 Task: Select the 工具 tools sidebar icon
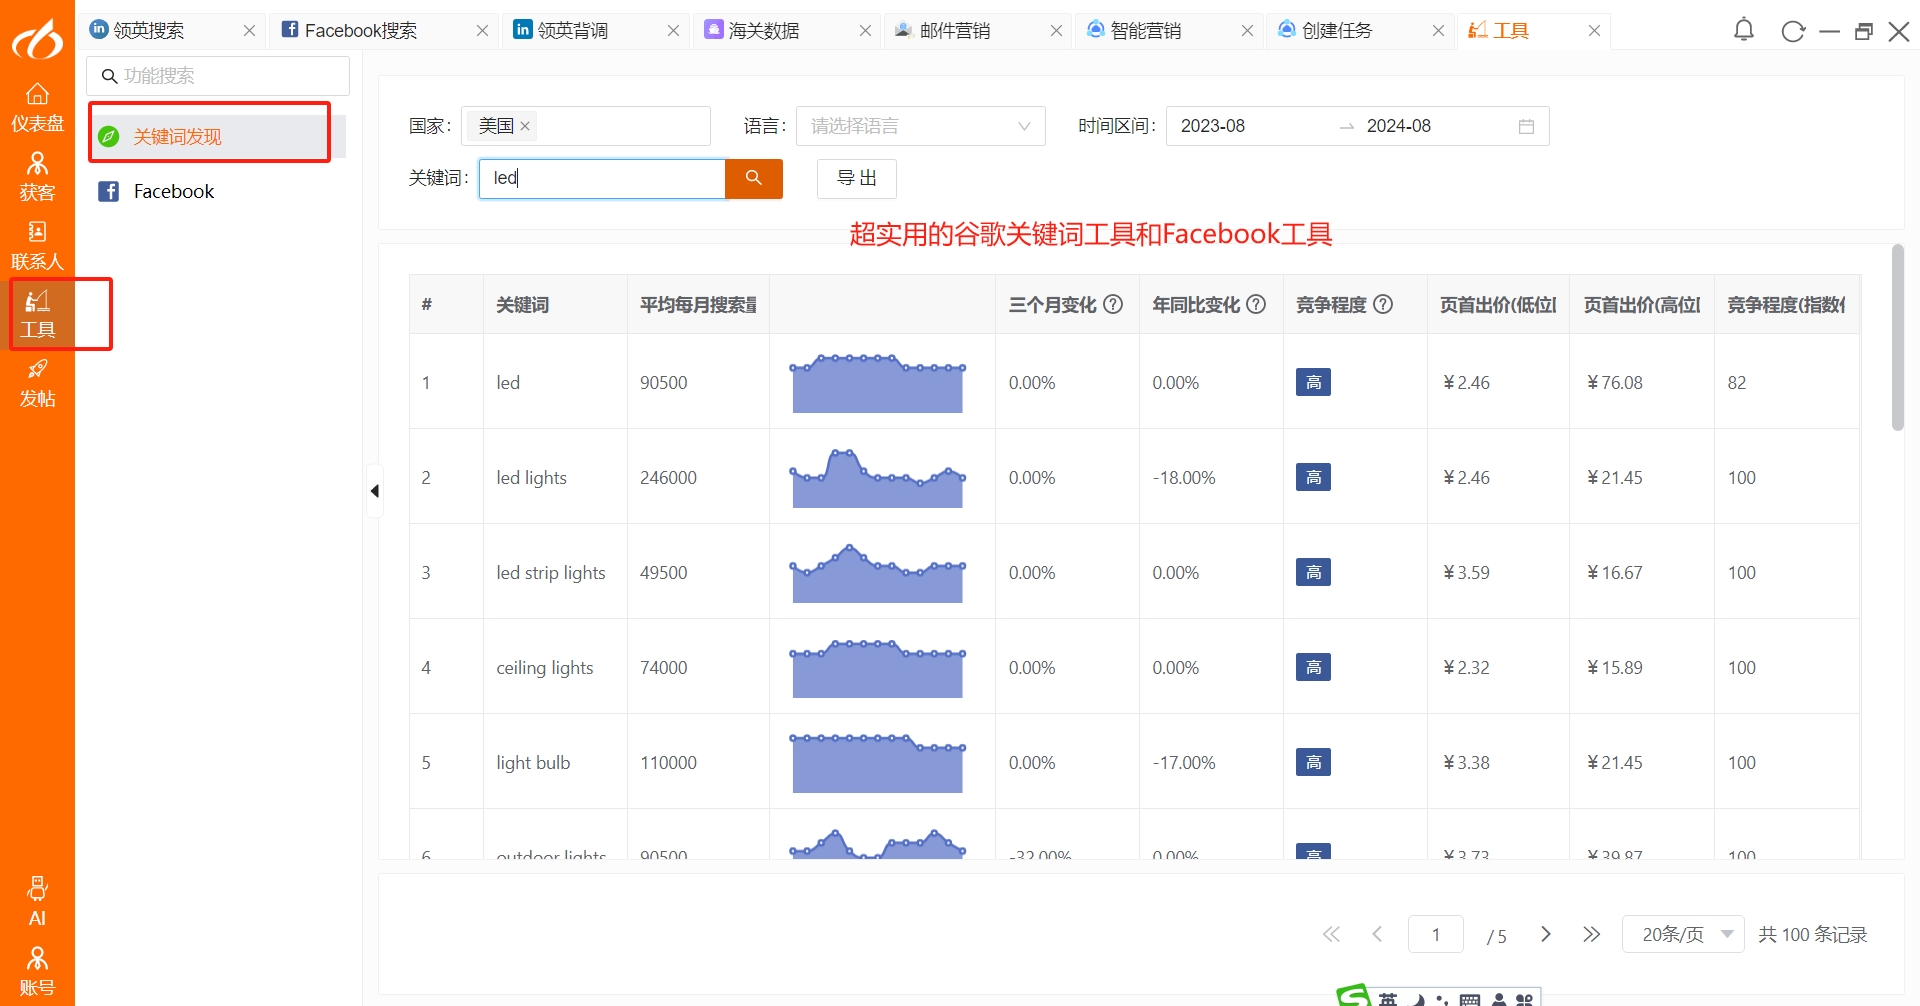point(37,315)
